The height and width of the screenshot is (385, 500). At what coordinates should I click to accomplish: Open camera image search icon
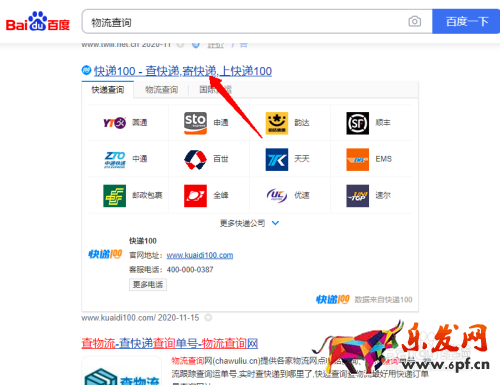point(414,22)
